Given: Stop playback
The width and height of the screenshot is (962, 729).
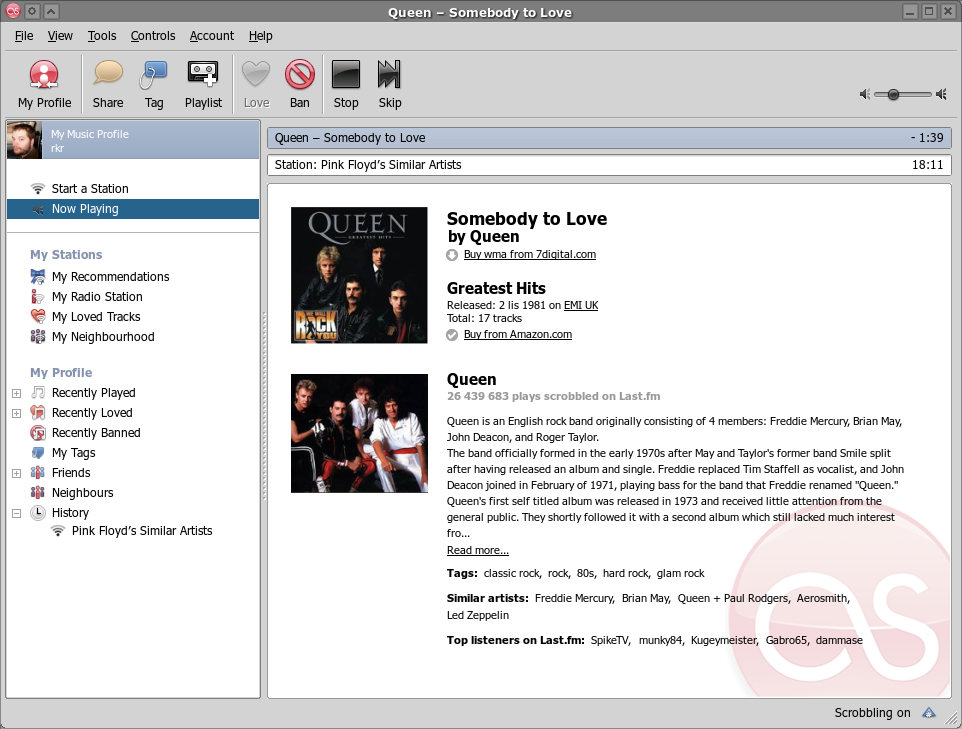Looking at the screenshot, I should click(345, 85).
